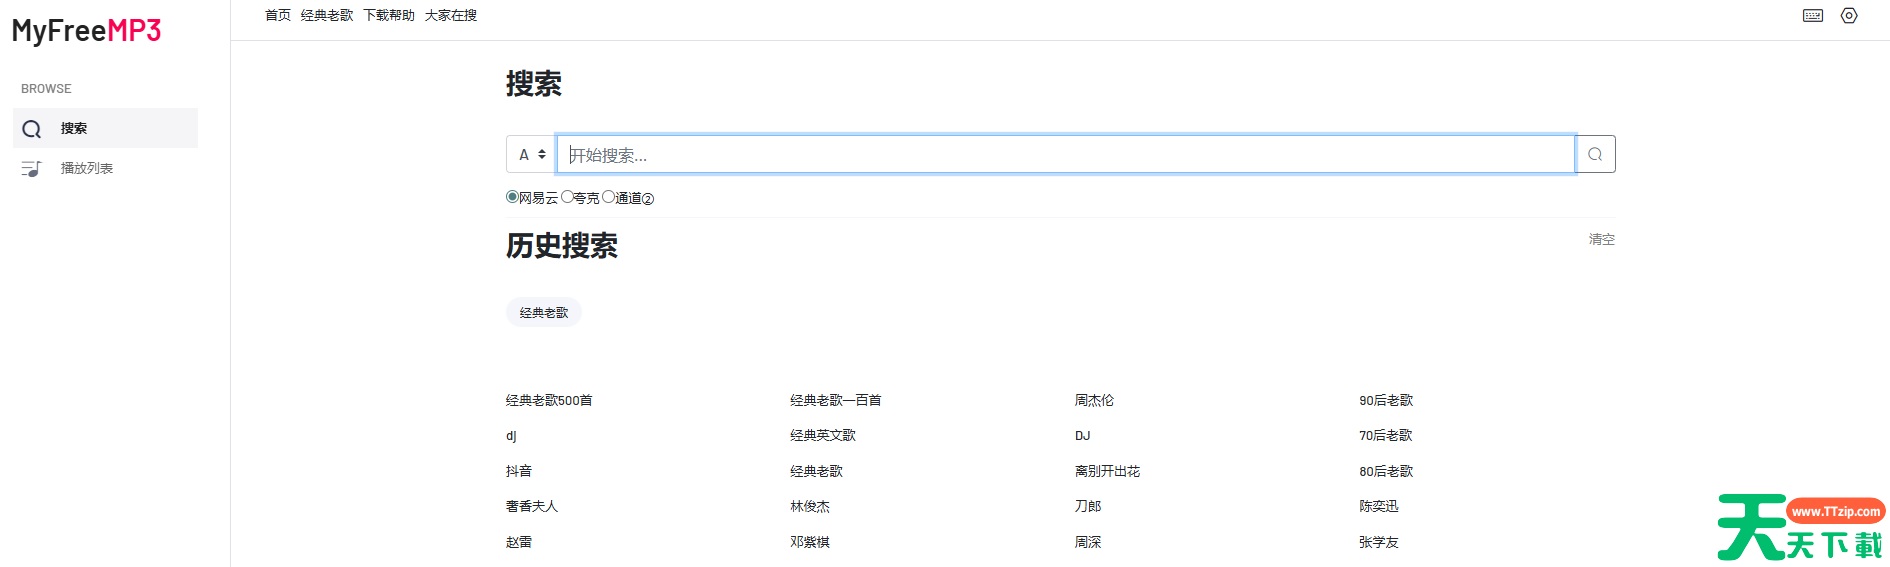
Task: Open the settings icon in top-right
Action: point(1849,16)
